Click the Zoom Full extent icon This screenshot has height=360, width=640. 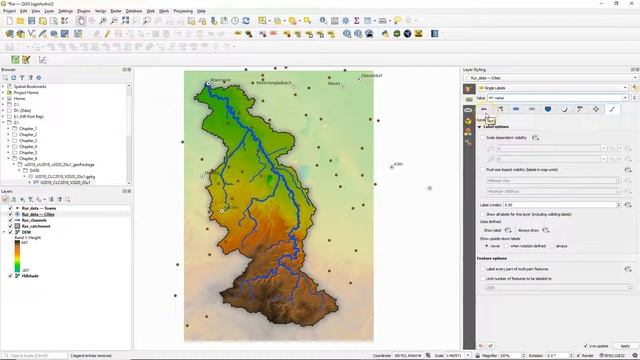(125, 21)
